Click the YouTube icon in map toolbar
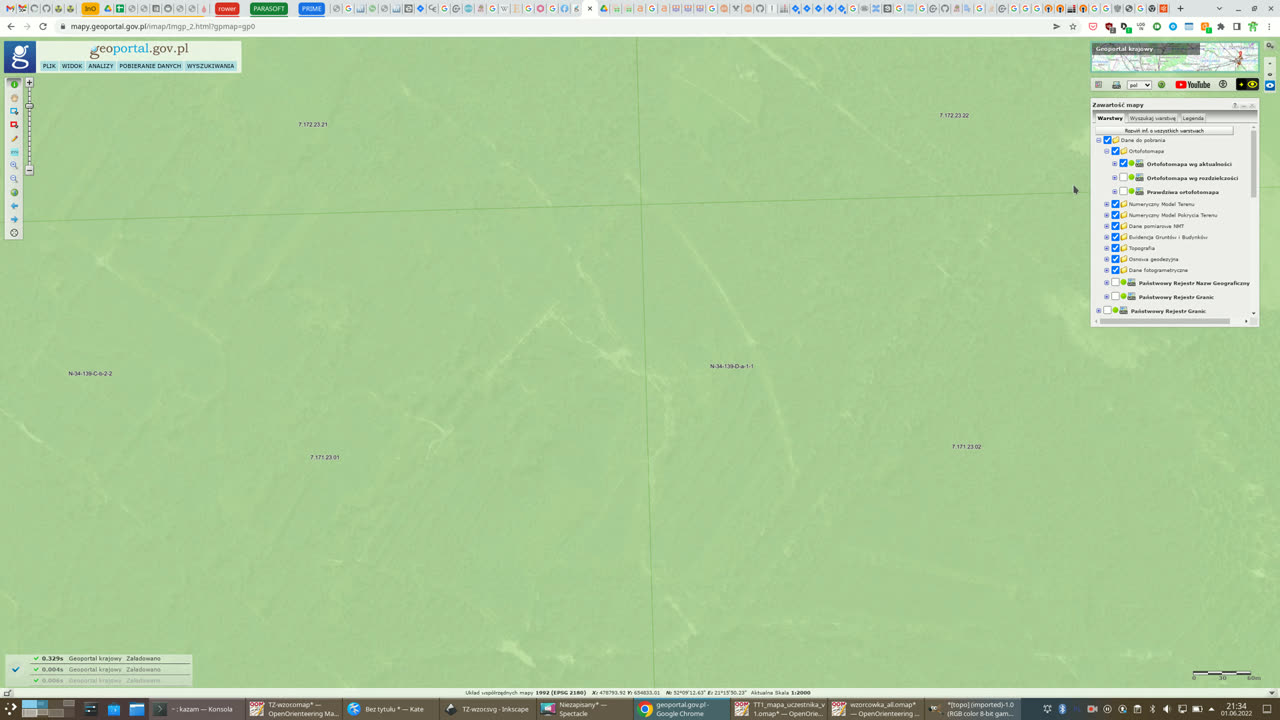 (1192, 85)
